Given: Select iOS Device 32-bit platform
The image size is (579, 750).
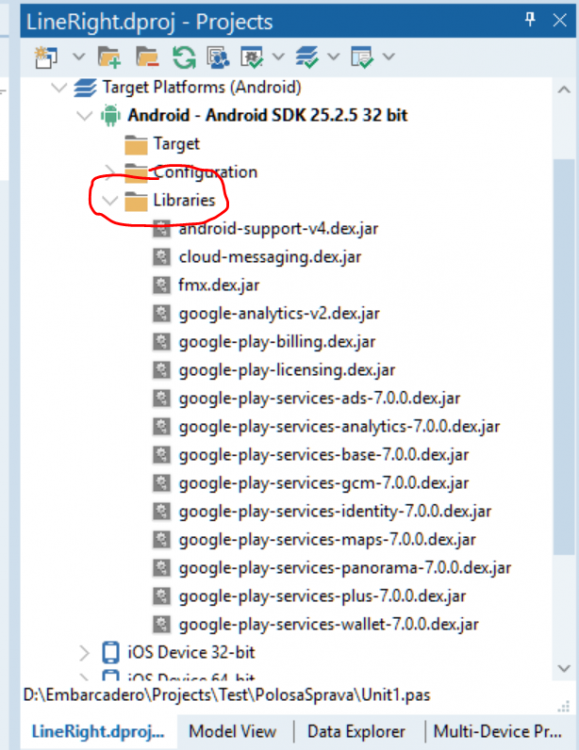Looking at the screenshot, I should point(191,652).
